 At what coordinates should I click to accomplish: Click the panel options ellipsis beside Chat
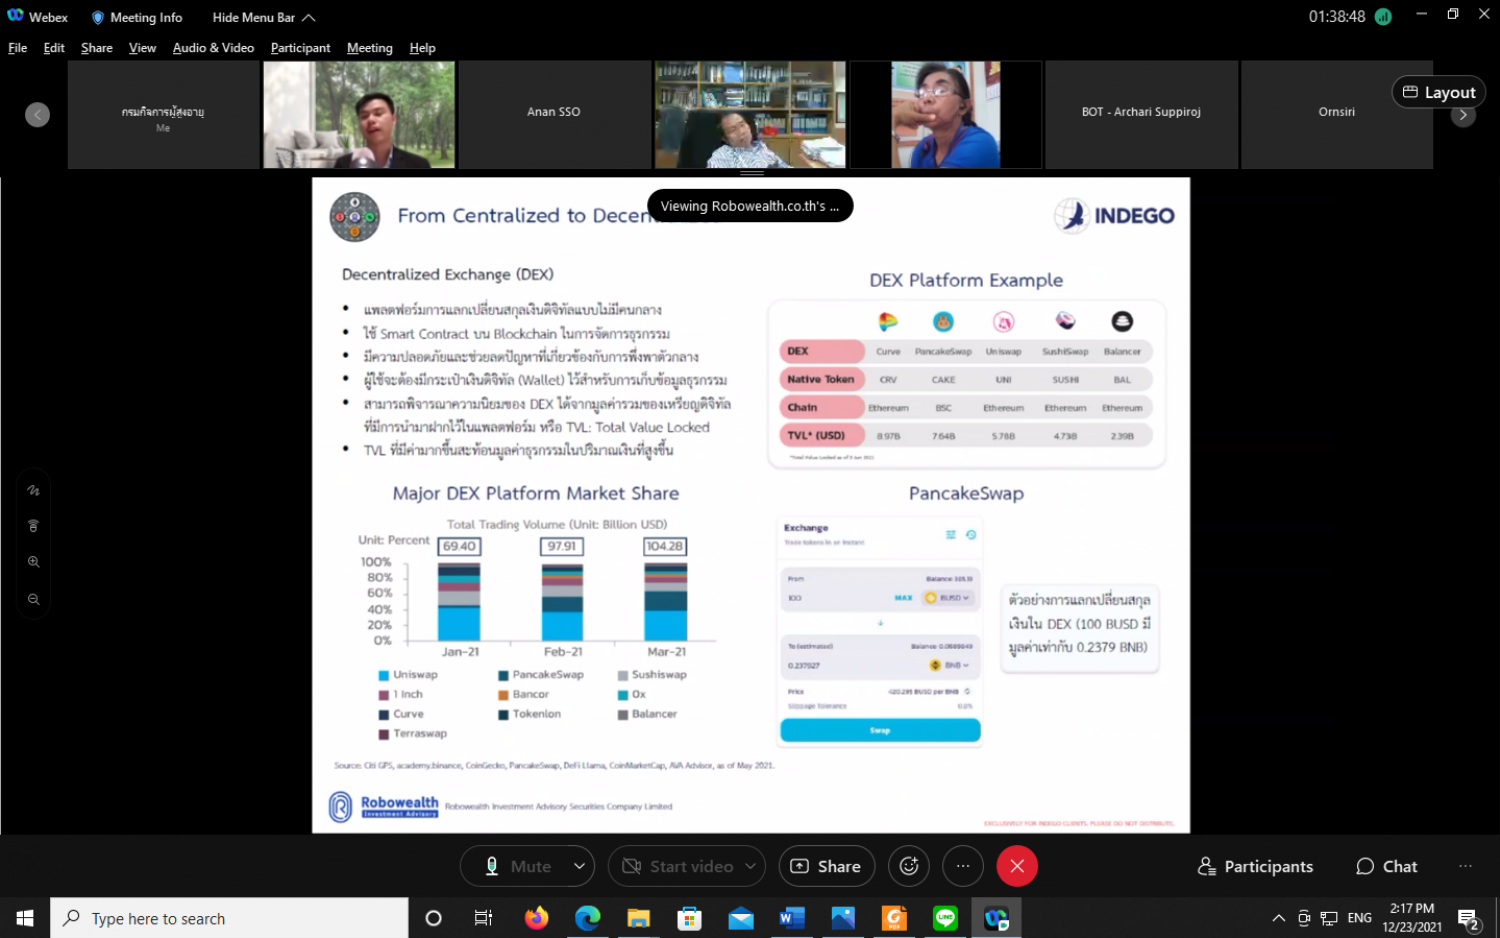(1465, 866)
